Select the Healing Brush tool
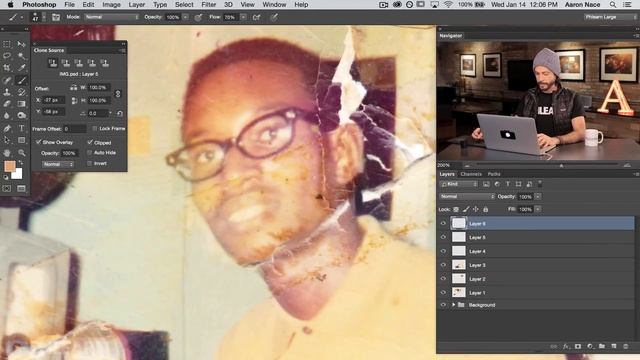This screenshot has height=360, width=640. (x=7, y=80)
